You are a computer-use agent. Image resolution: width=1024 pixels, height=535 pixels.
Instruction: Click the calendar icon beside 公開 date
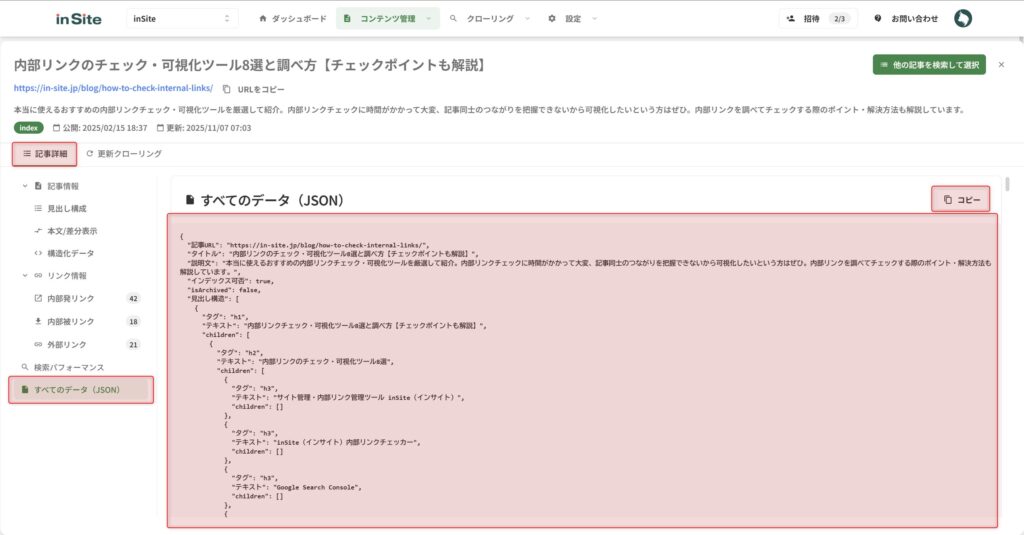(56, 128)
